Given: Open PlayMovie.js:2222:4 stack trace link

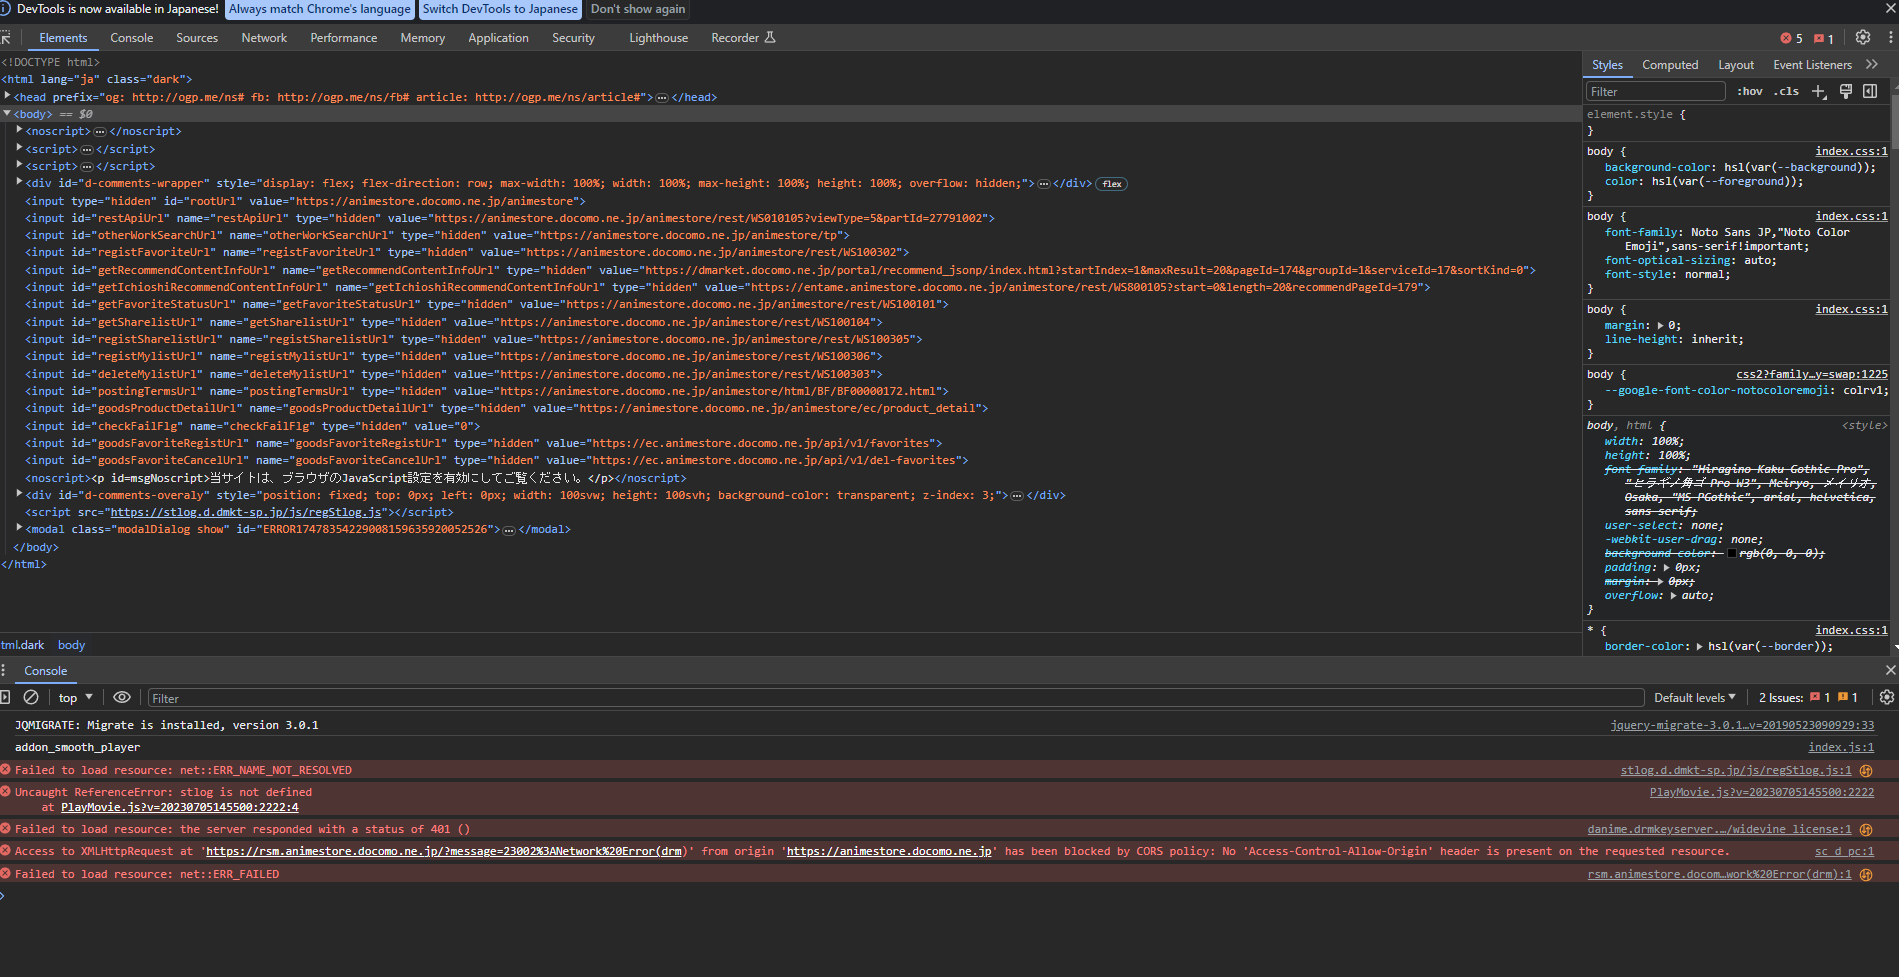Looking at the screenshot, I should pos(179,807).
